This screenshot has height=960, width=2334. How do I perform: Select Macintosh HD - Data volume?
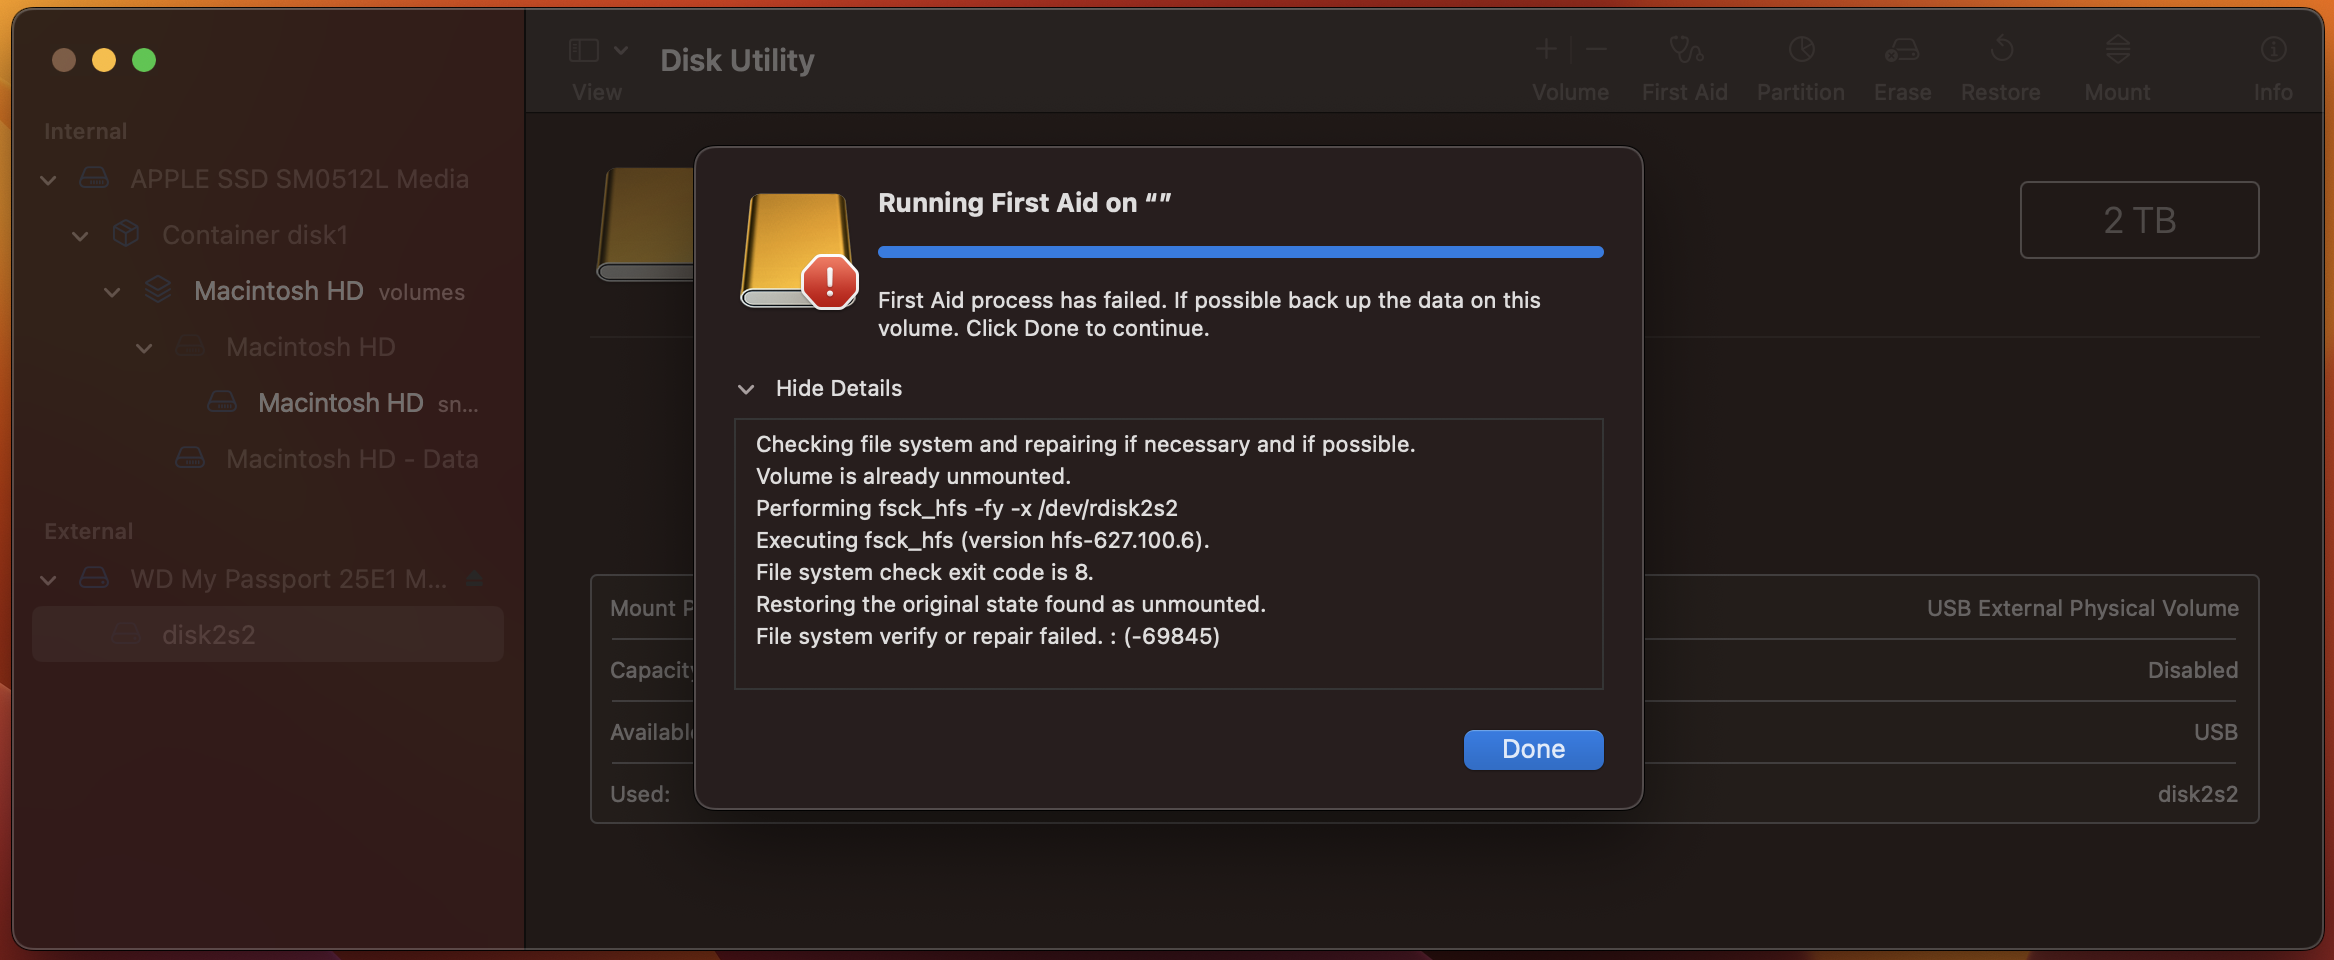click(351, 459)
